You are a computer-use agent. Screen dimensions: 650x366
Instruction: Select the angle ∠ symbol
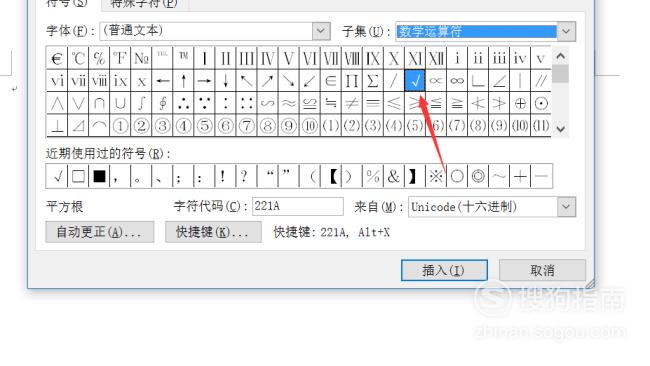(x=499, y=81)
